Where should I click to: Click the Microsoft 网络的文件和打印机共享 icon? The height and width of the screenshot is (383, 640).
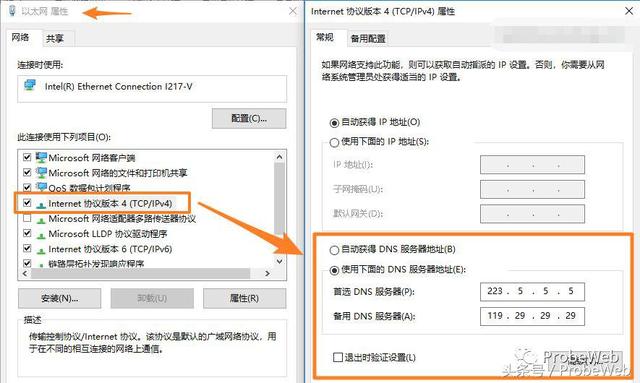pos(41,172)
